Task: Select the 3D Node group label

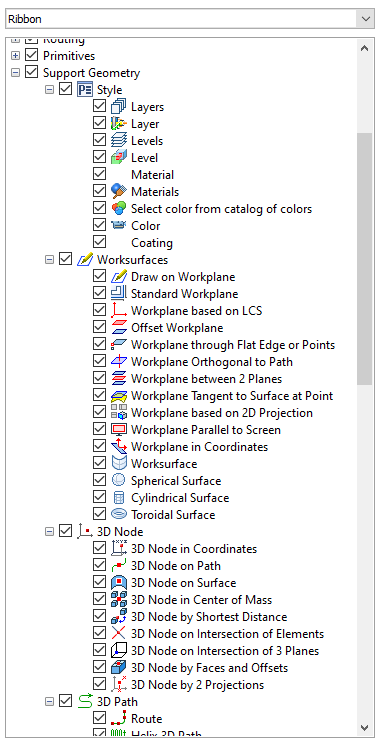Action: (x=120, y=532)
